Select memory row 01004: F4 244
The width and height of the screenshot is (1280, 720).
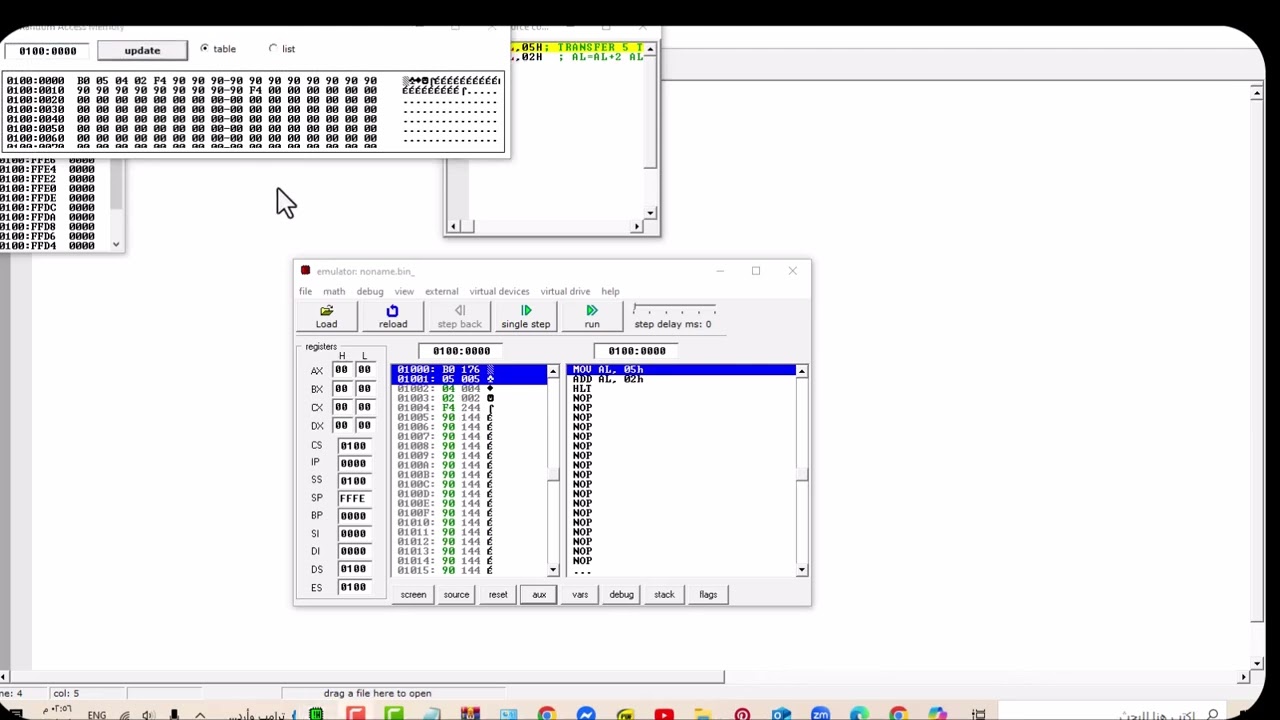tap(469, 408)
